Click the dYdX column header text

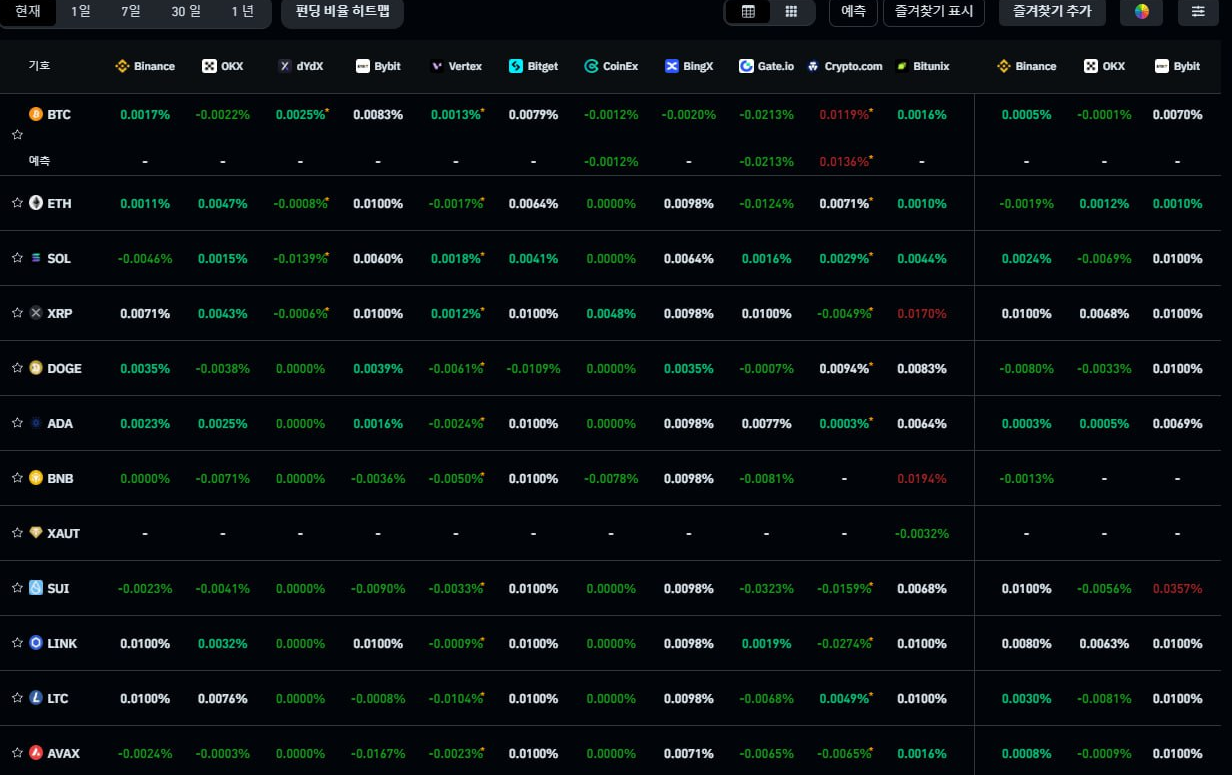point(309,66)
